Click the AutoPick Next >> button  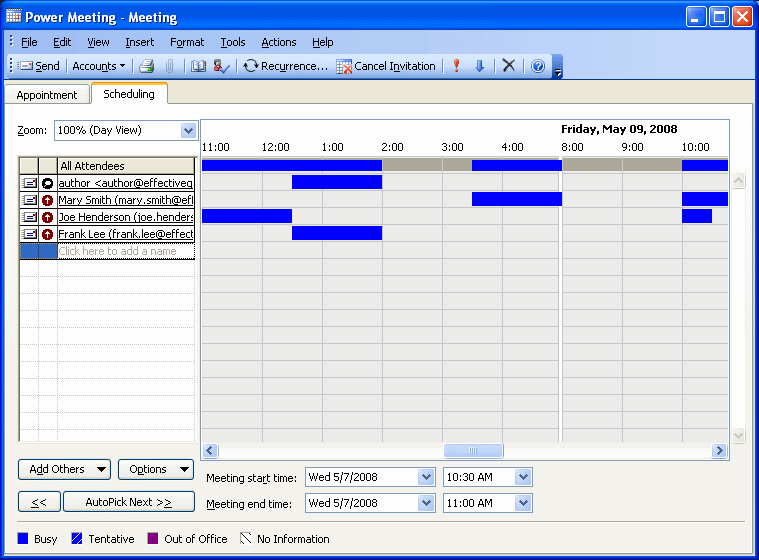pos(129,502)
